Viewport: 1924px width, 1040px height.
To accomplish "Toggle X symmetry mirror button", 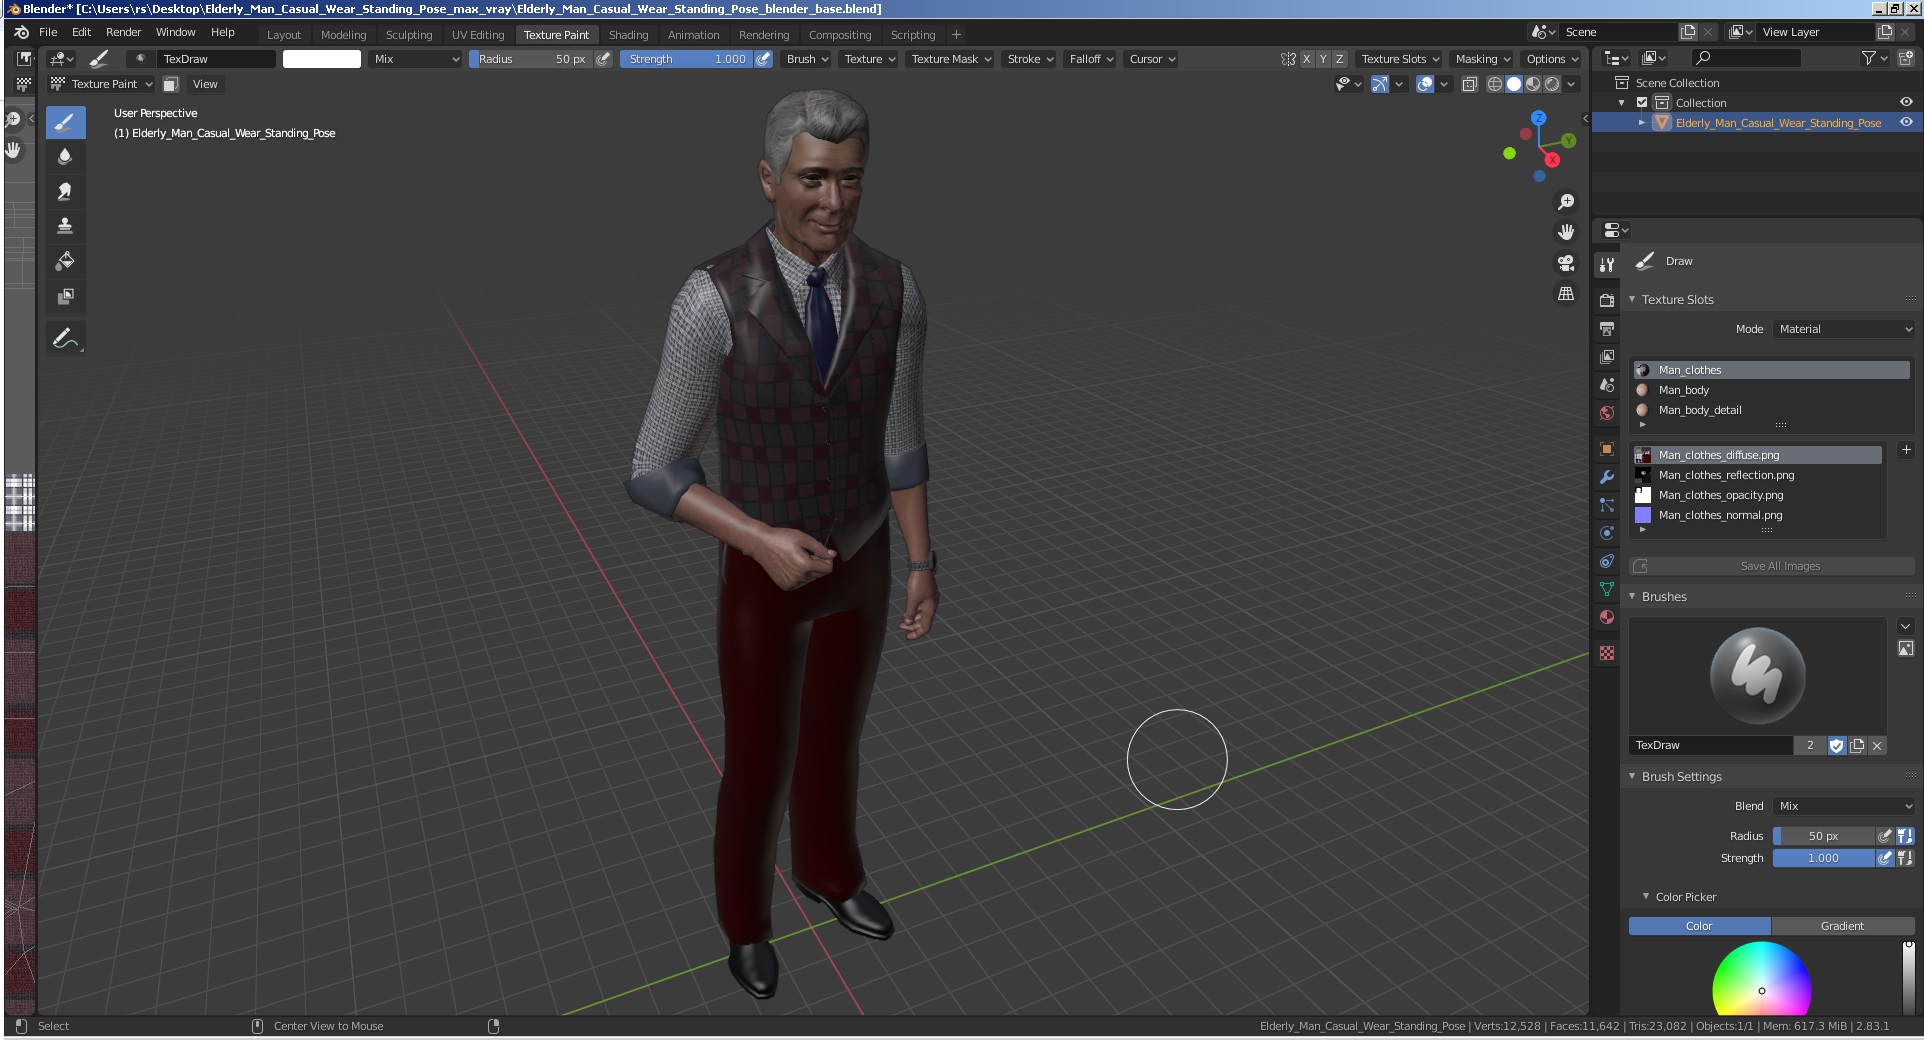I will coord(1306,59).
